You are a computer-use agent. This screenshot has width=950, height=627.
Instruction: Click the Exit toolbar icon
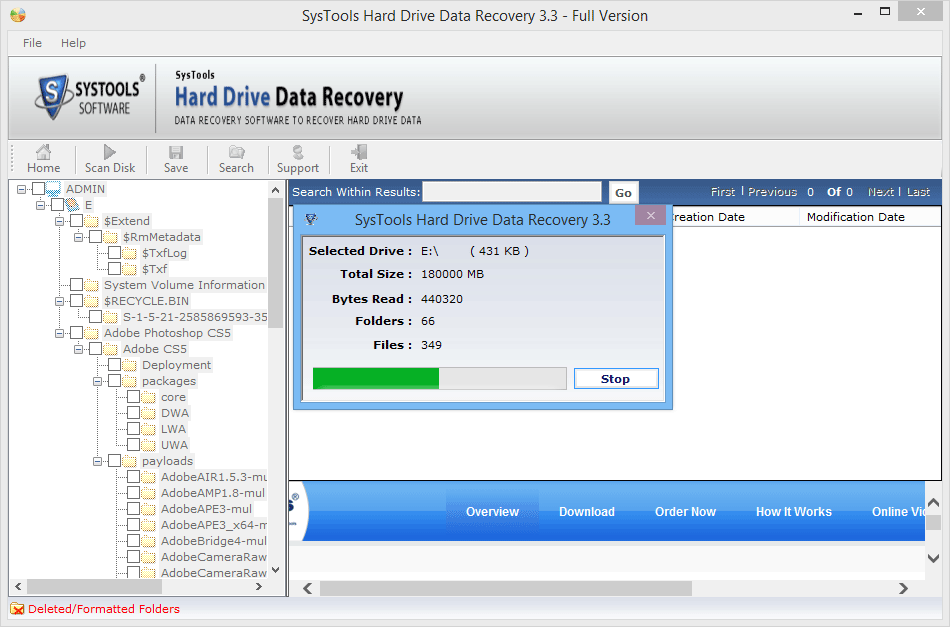click(x=359, y=152)
